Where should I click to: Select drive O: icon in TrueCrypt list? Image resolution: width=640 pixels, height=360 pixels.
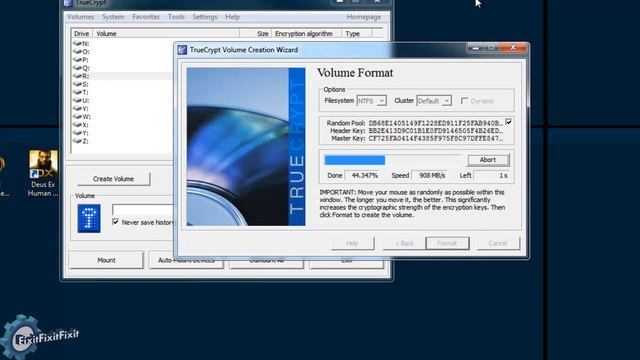point(77,51)
